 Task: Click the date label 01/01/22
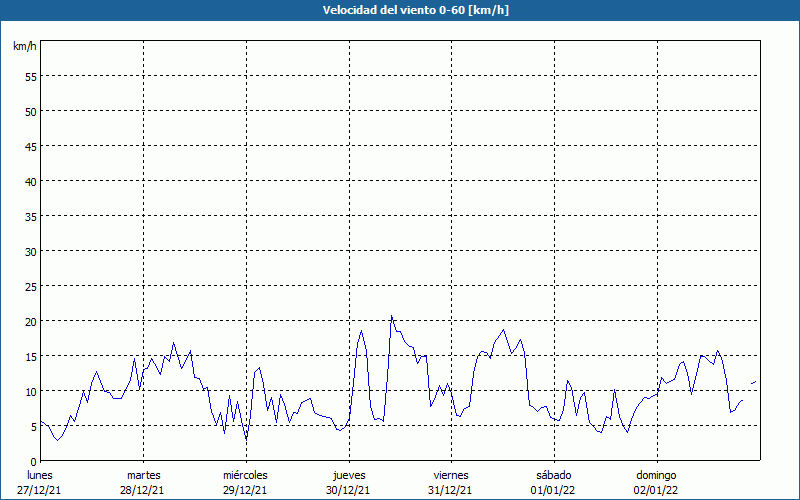[553, 490]
